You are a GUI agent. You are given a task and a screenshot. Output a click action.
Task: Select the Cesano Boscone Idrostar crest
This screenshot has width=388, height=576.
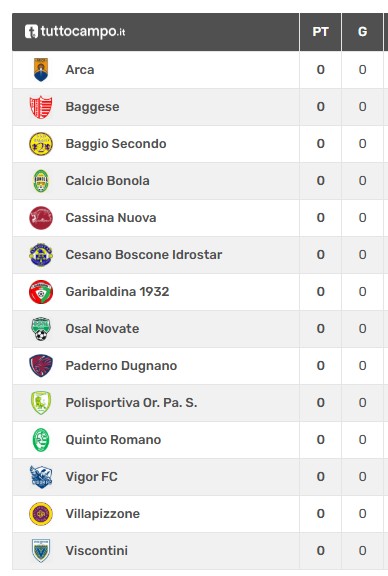click(x=41, y=255)
